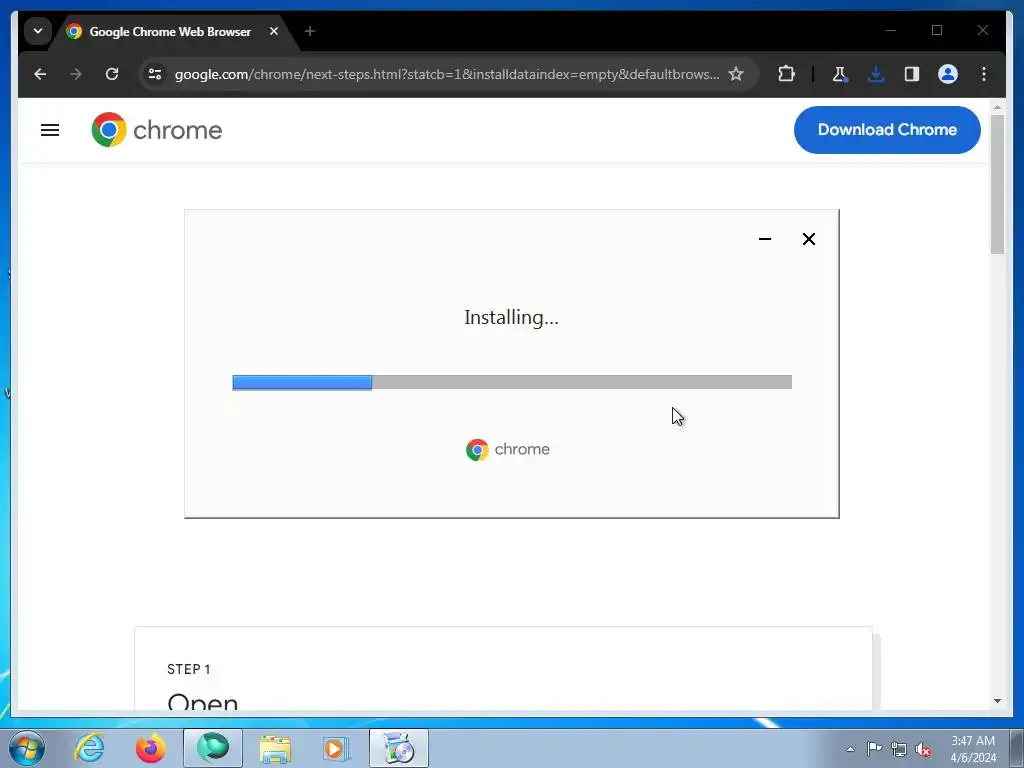The width and height of the screenshot is (1024, 768).
Task: Show downloads from the toolbar
Action: [876, 74]
